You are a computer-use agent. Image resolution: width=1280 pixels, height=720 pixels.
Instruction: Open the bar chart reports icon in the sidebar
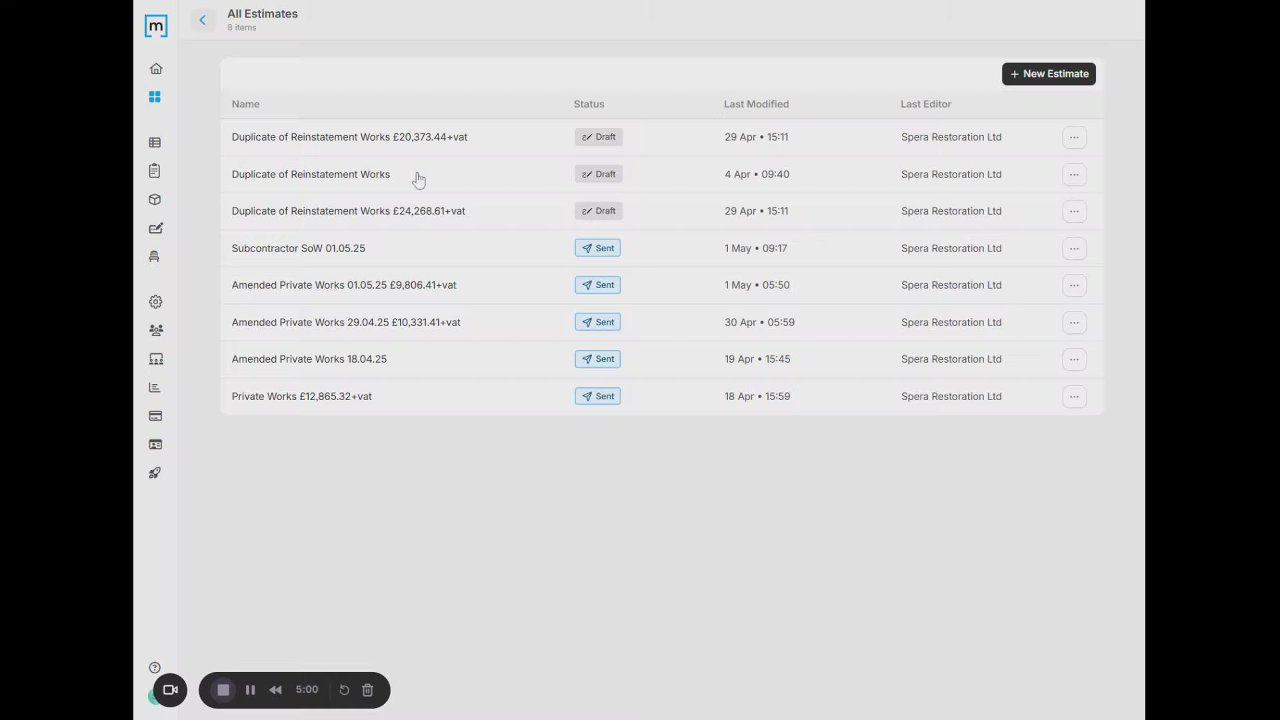tap(155, 387)
